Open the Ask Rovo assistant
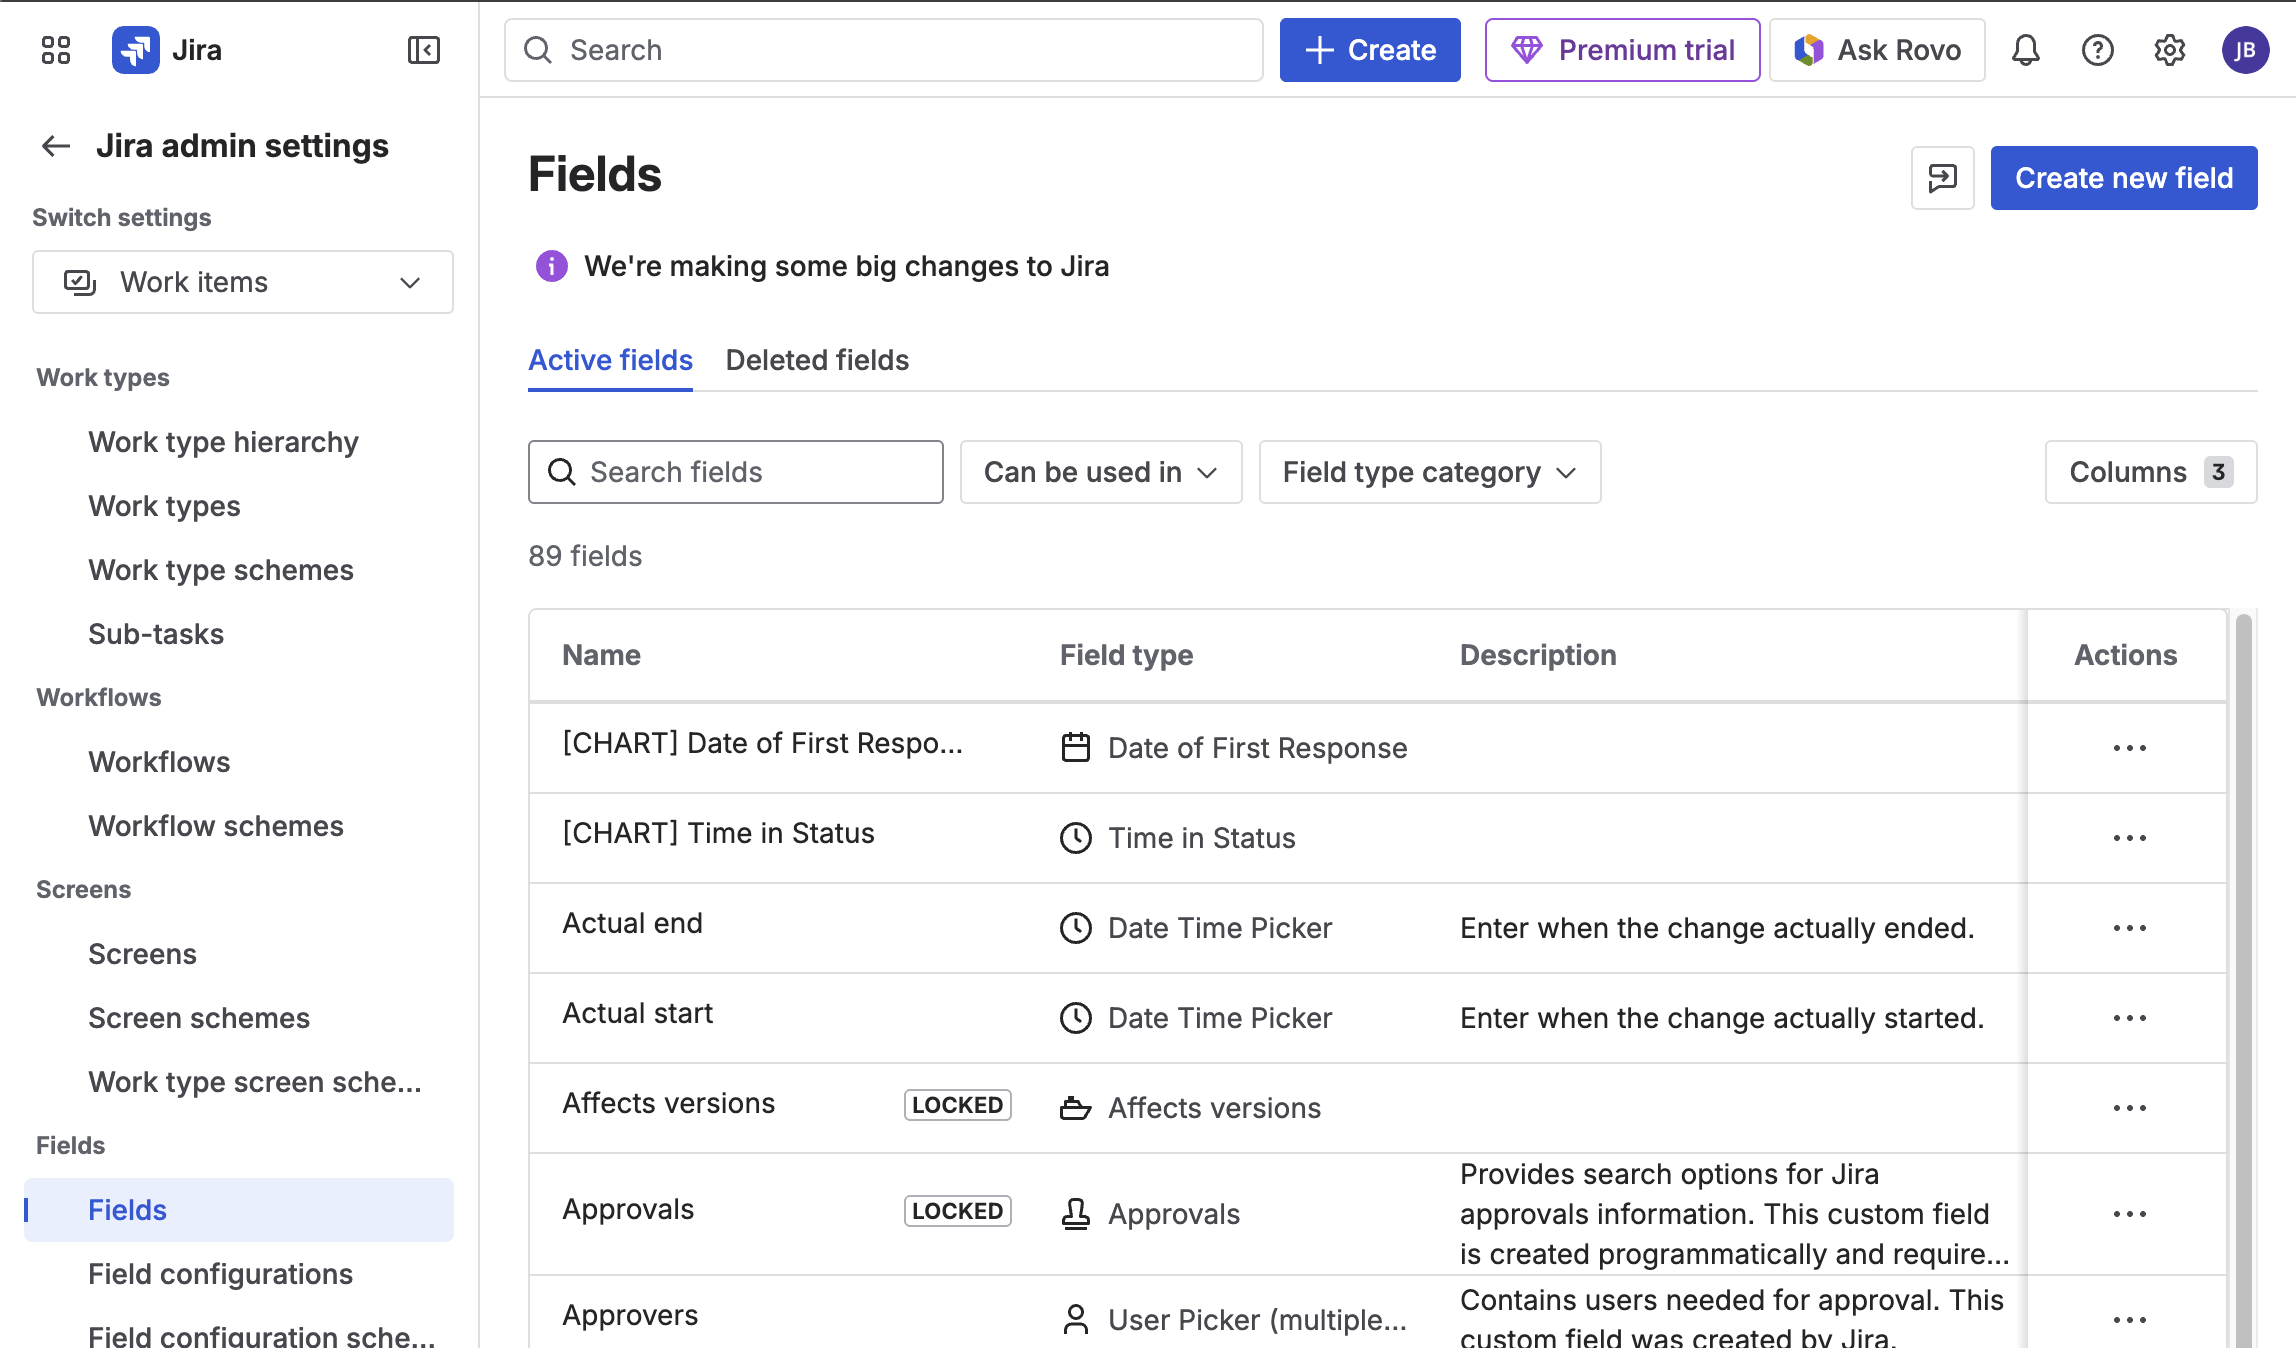This screenshot has height=1348, width=2296. tap(1877, 49)
